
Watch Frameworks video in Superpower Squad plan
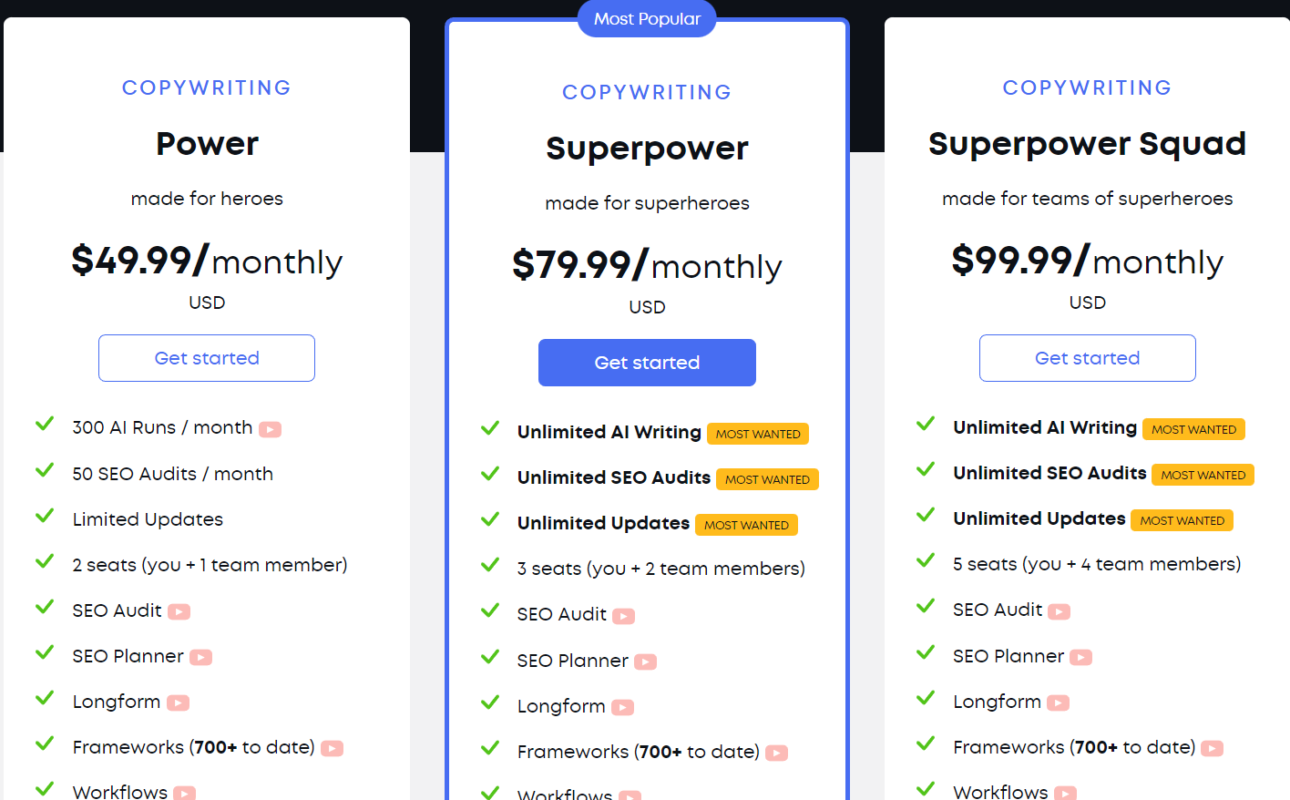[1212, 748]
